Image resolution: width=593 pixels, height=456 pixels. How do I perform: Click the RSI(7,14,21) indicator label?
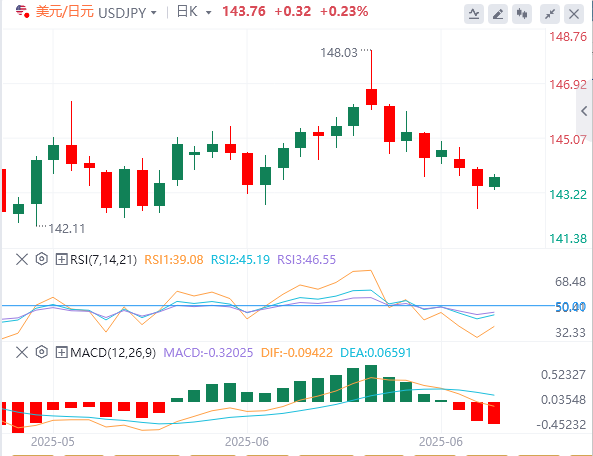[103, 260]
